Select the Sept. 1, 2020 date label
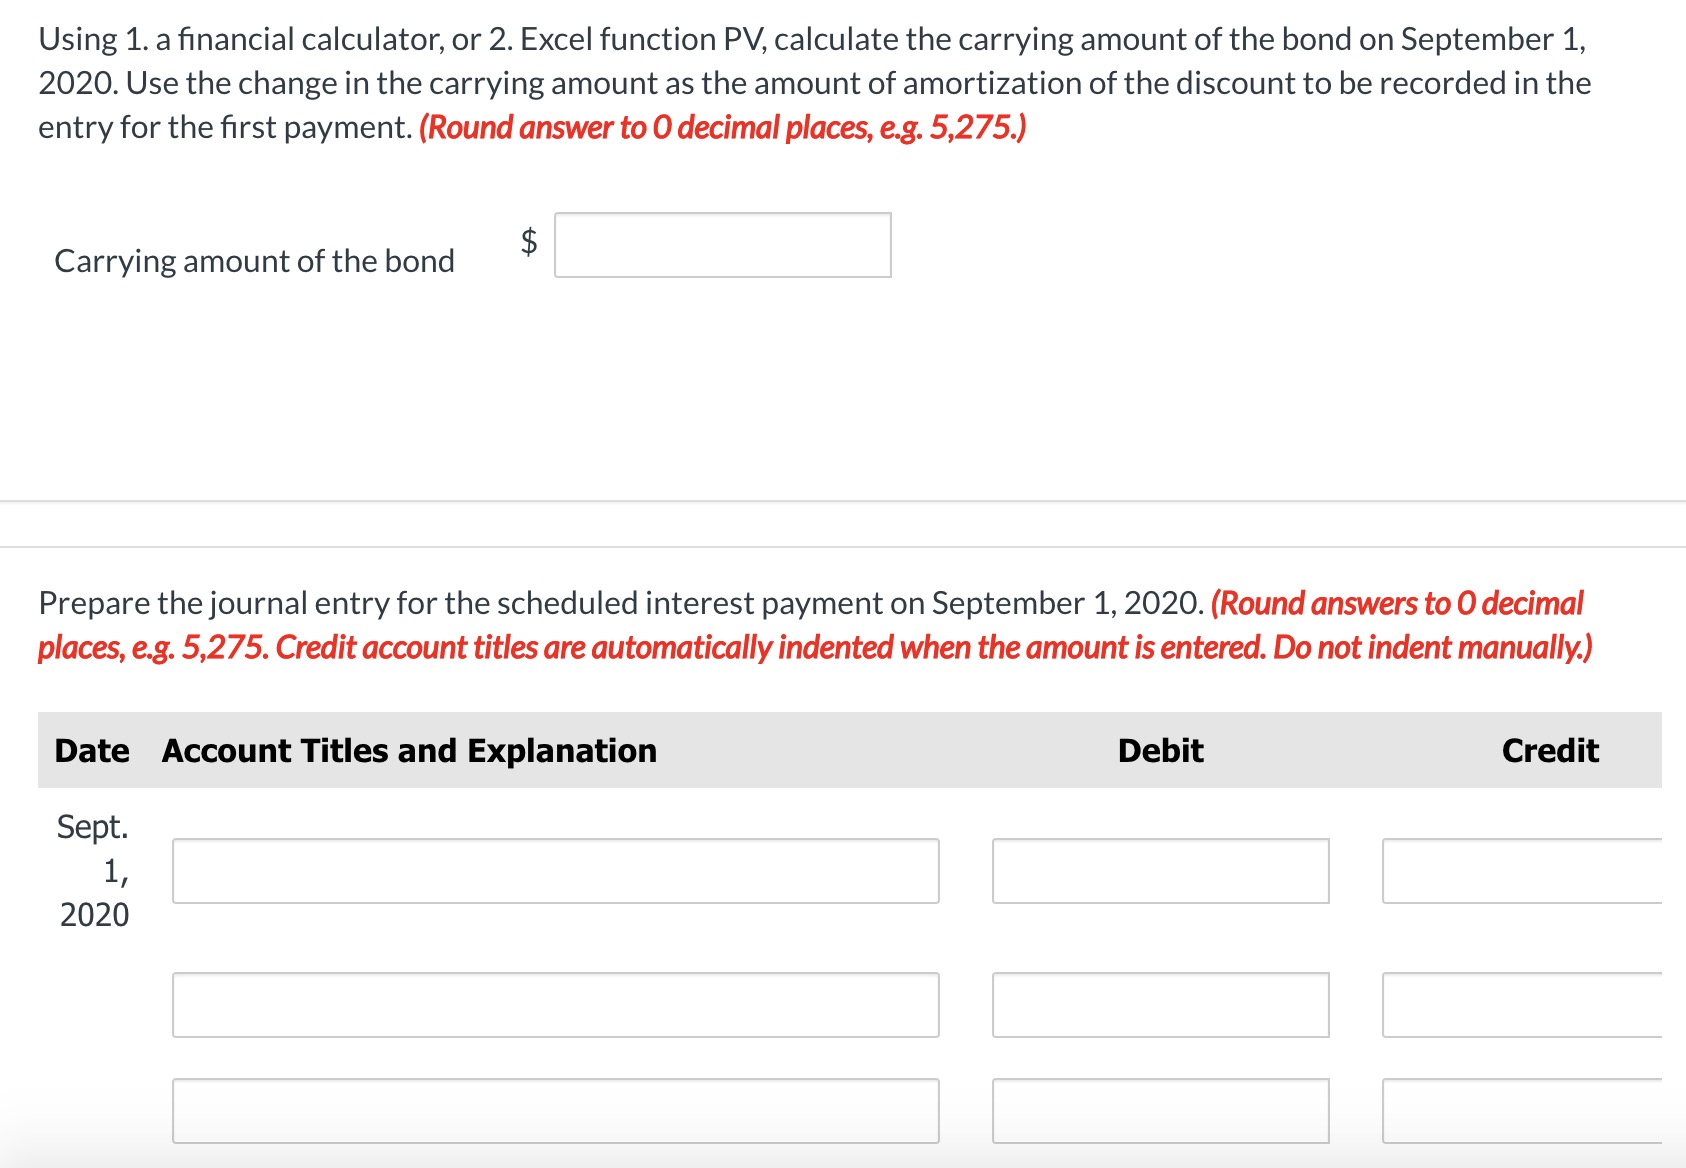The width and height of the screenshot is (1686, 1168). (93, 870)
